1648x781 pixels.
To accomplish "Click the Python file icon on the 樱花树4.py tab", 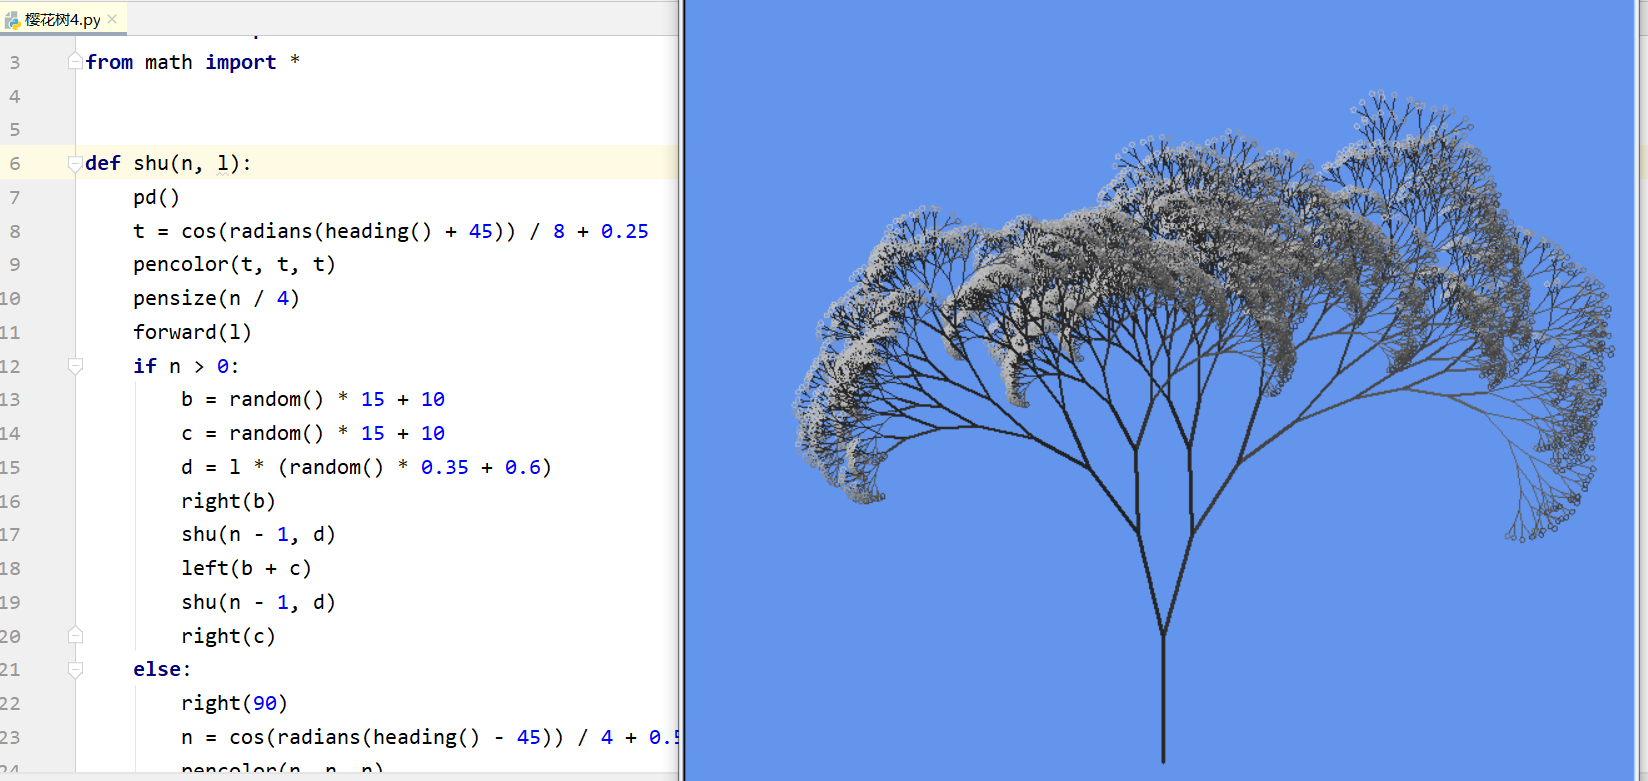I will [12, 20].
